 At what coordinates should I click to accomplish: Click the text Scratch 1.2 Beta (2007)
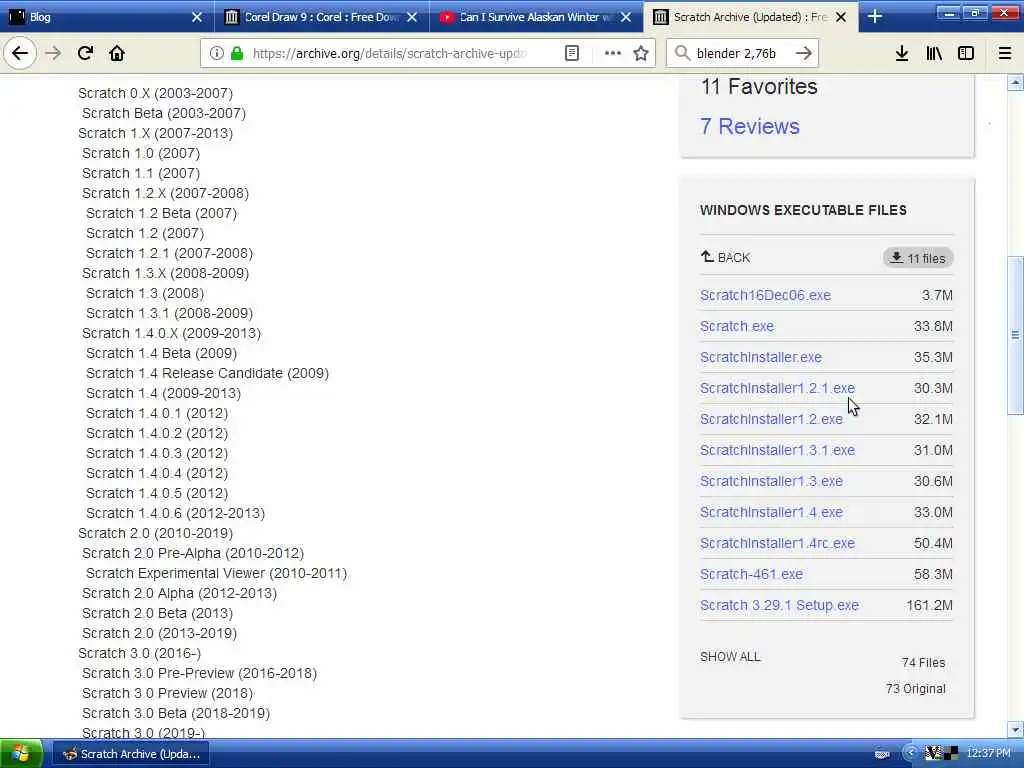pyautogui.click(x=161, y=214)
